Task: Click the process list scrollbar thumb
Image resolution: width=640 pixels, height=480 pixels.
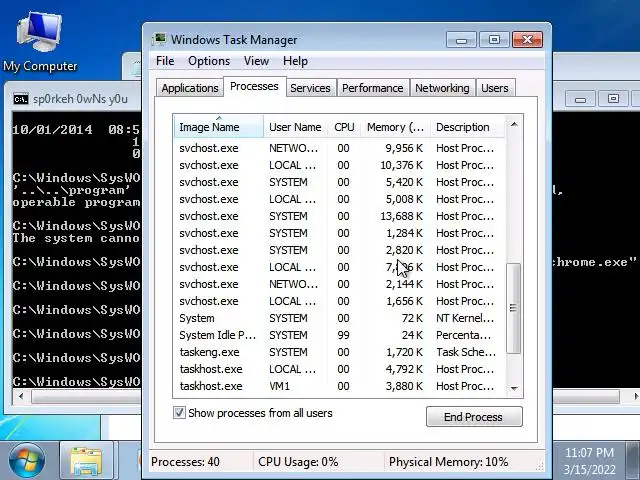Action: pos(513,308)
